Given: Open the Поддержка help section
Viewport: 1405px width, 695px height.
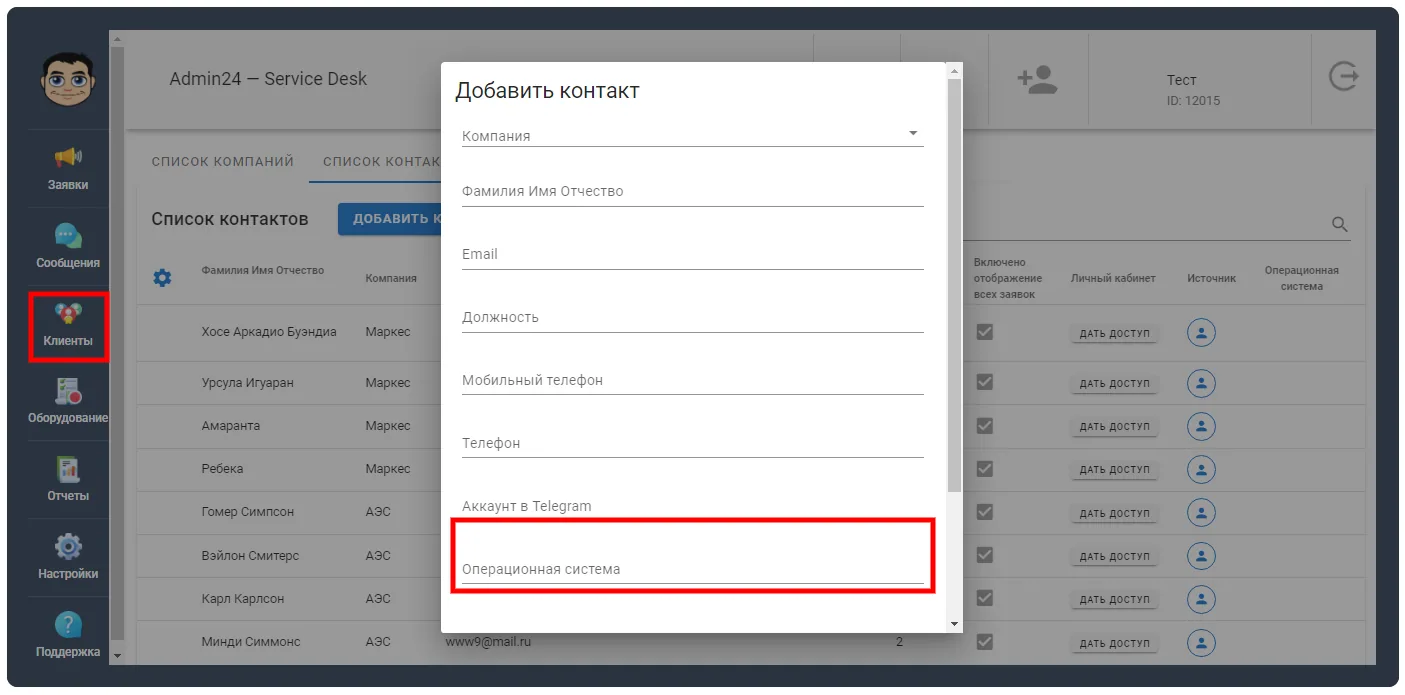Looking at the screenshot, I should coord(68,636).
